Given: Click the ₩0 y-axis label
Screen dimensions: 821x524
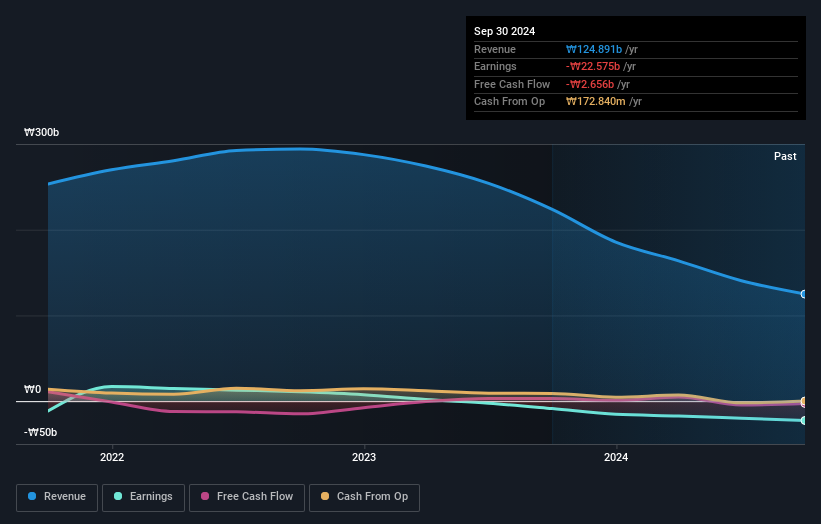Looking at the screenshot, I should tap(32, 389).
